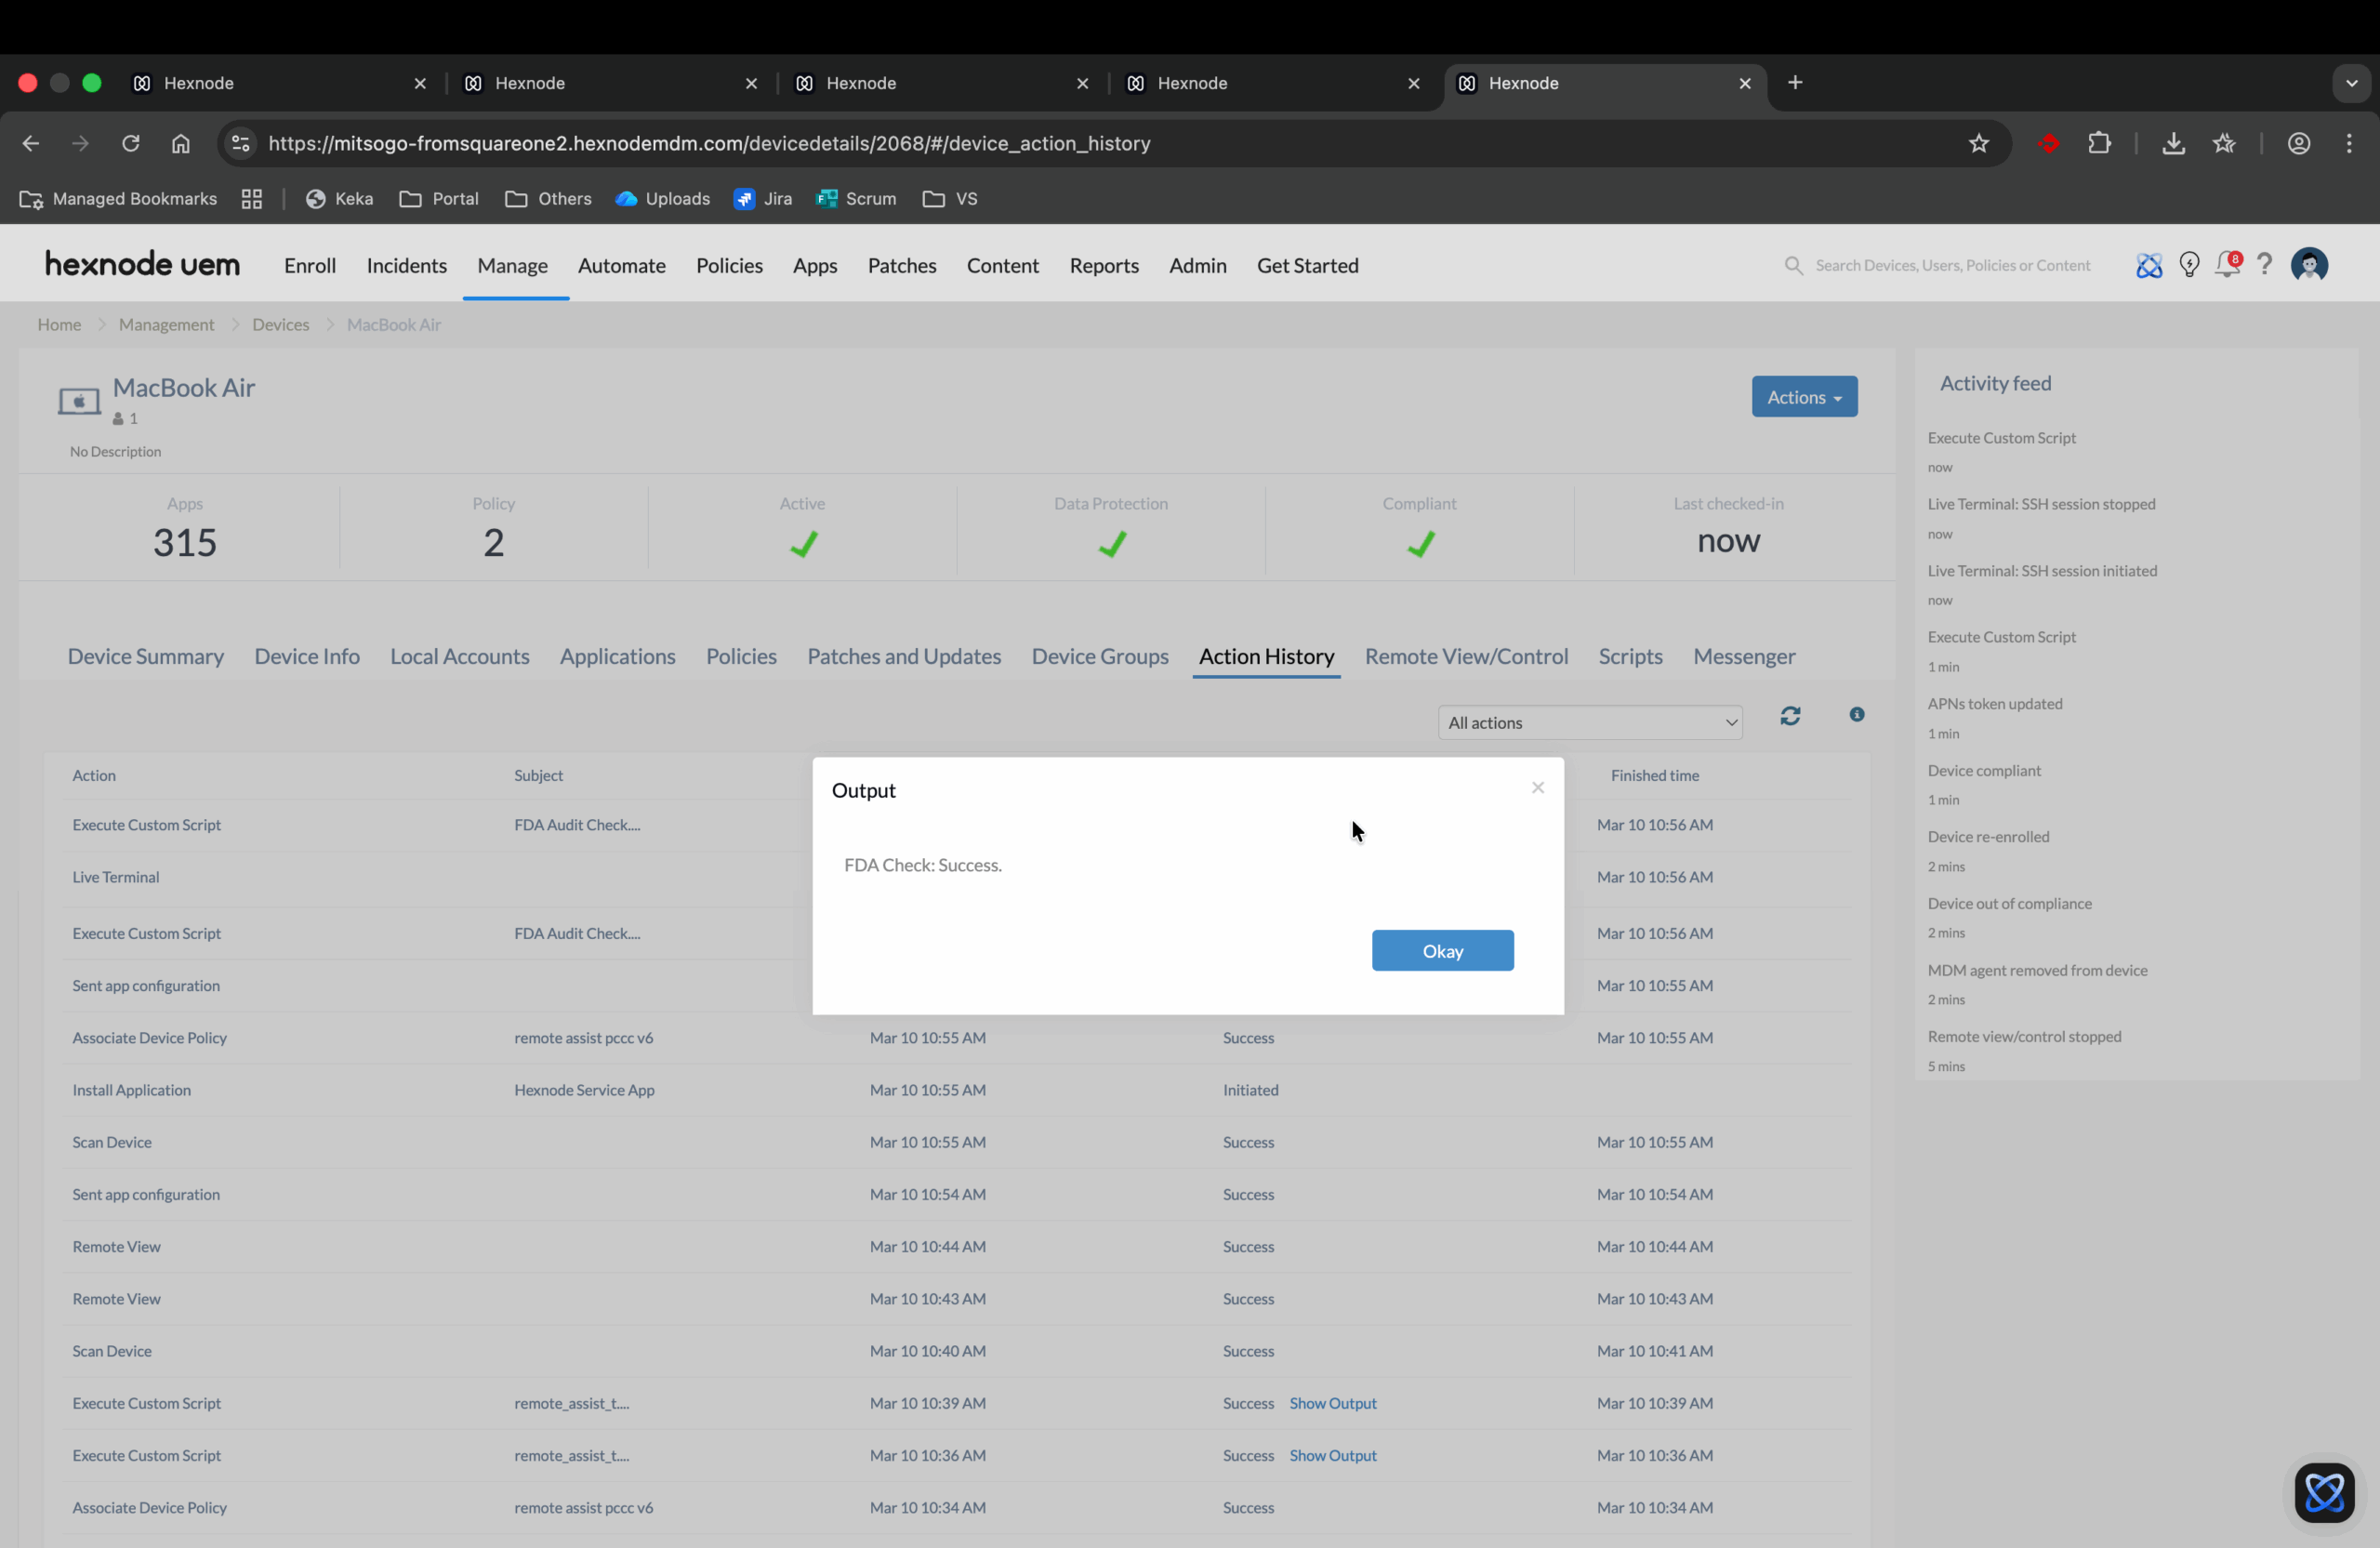The image size is (2380, 1548).
Task: Click the Devices breadcrumb link
Action: coord(280,324)
